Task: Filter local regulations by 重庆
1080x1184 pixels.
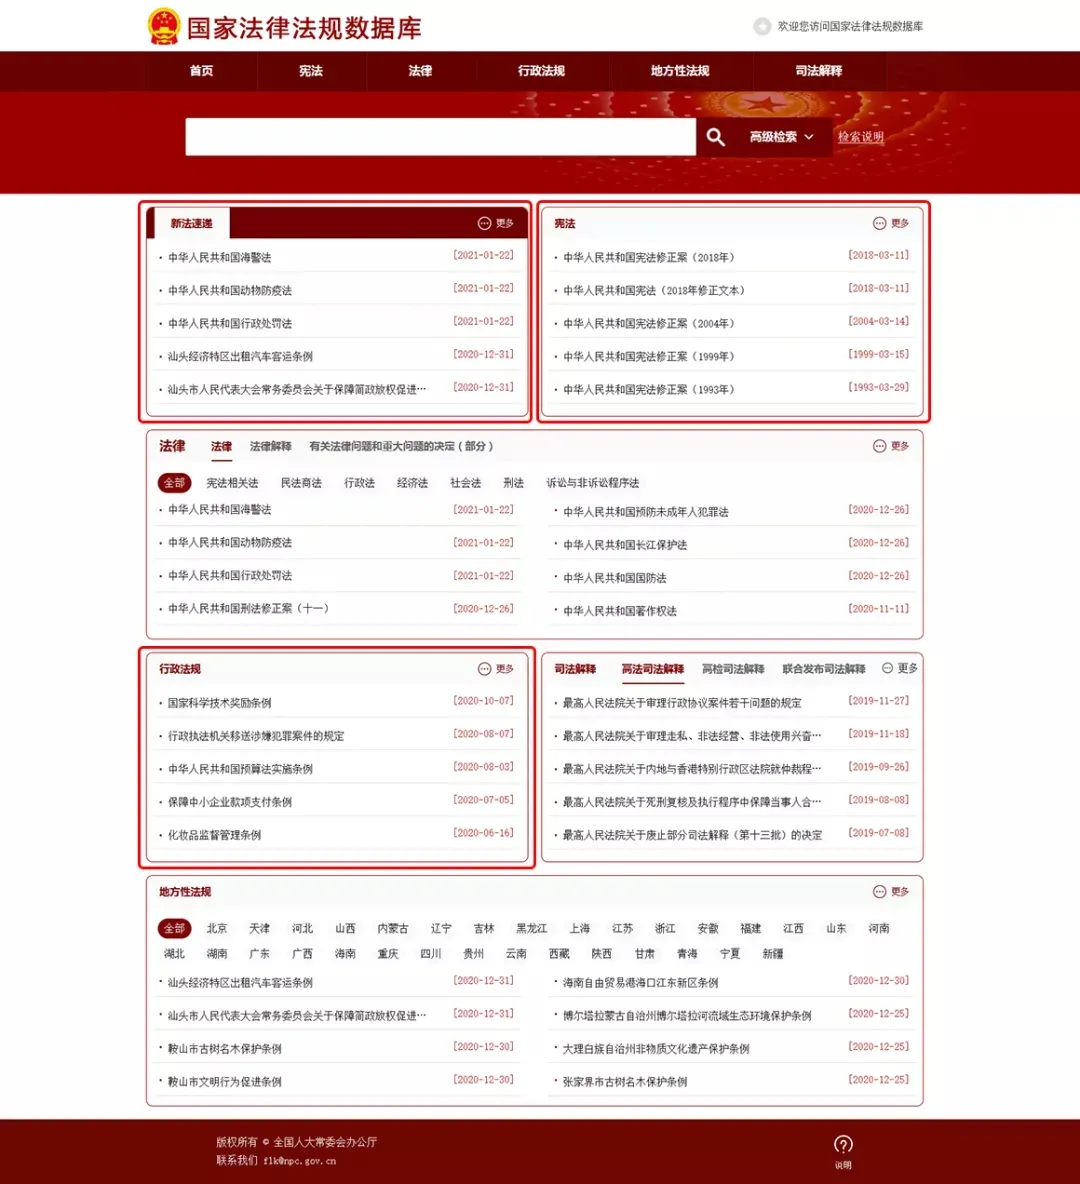Action: pyautogui.click(x=387, y=954)
